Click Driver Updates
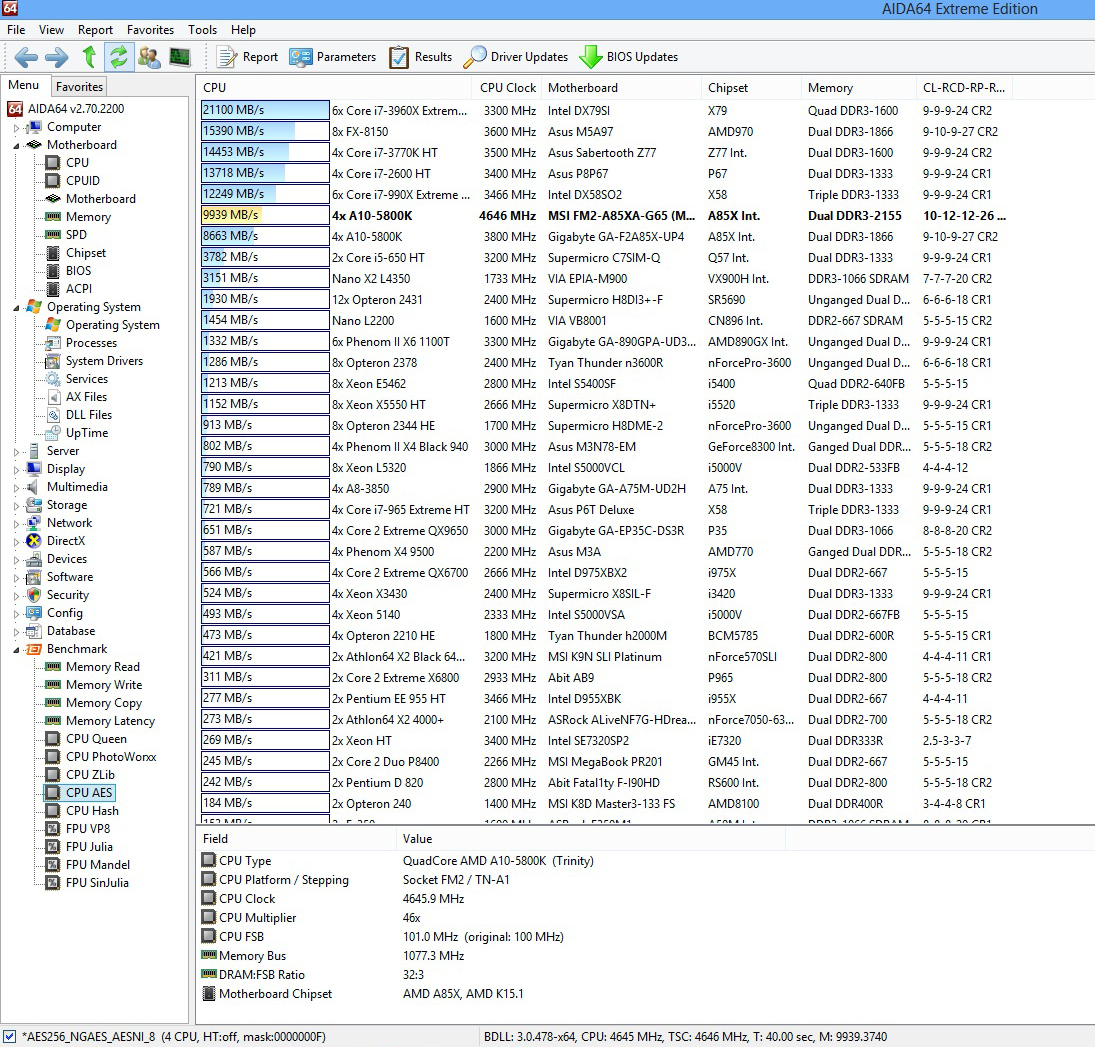1095x1047 pixels. point(516,57)
